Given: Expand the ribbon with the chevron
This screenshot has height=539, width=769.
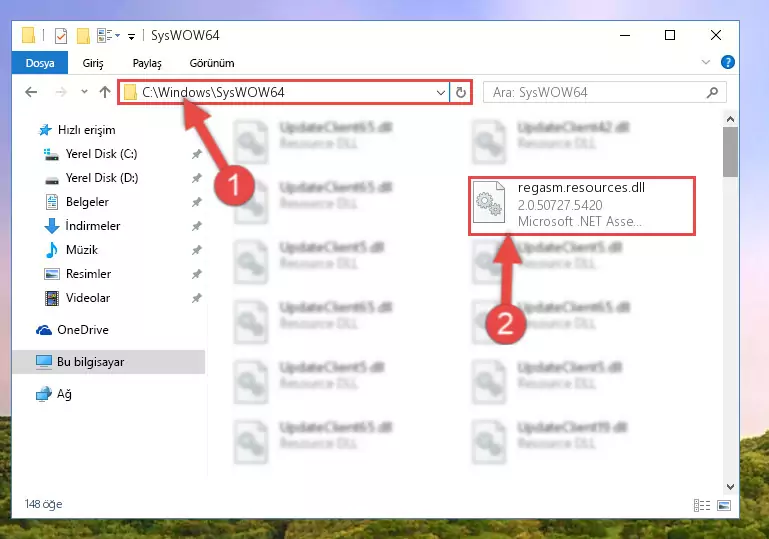Looking at the screenshot, I should coord(706,62).
